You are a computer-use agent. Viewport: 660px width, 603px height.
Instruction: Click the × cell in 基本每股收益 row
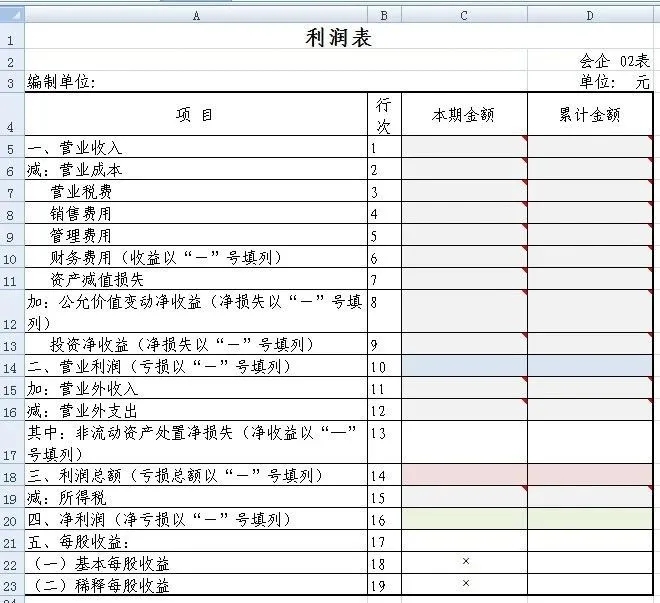[x=464, y=563]
